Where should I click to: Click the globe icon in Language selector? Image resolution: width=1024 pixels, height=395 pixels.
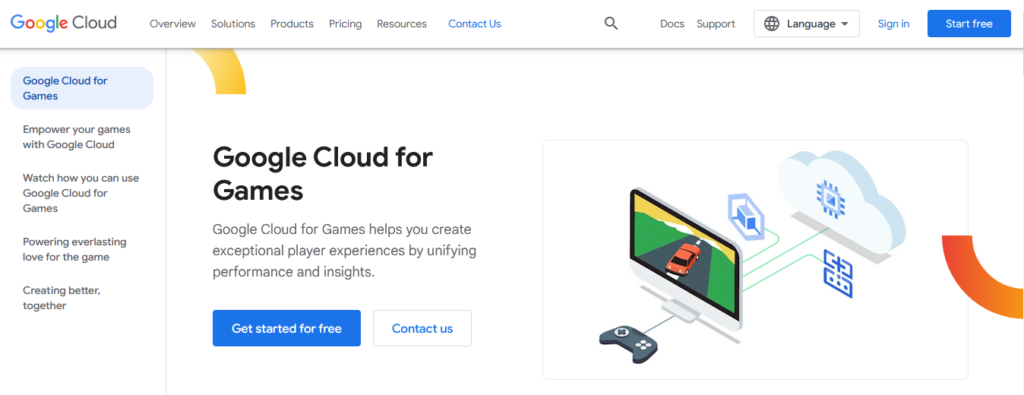pyautogui.click(x=771, y=24)
